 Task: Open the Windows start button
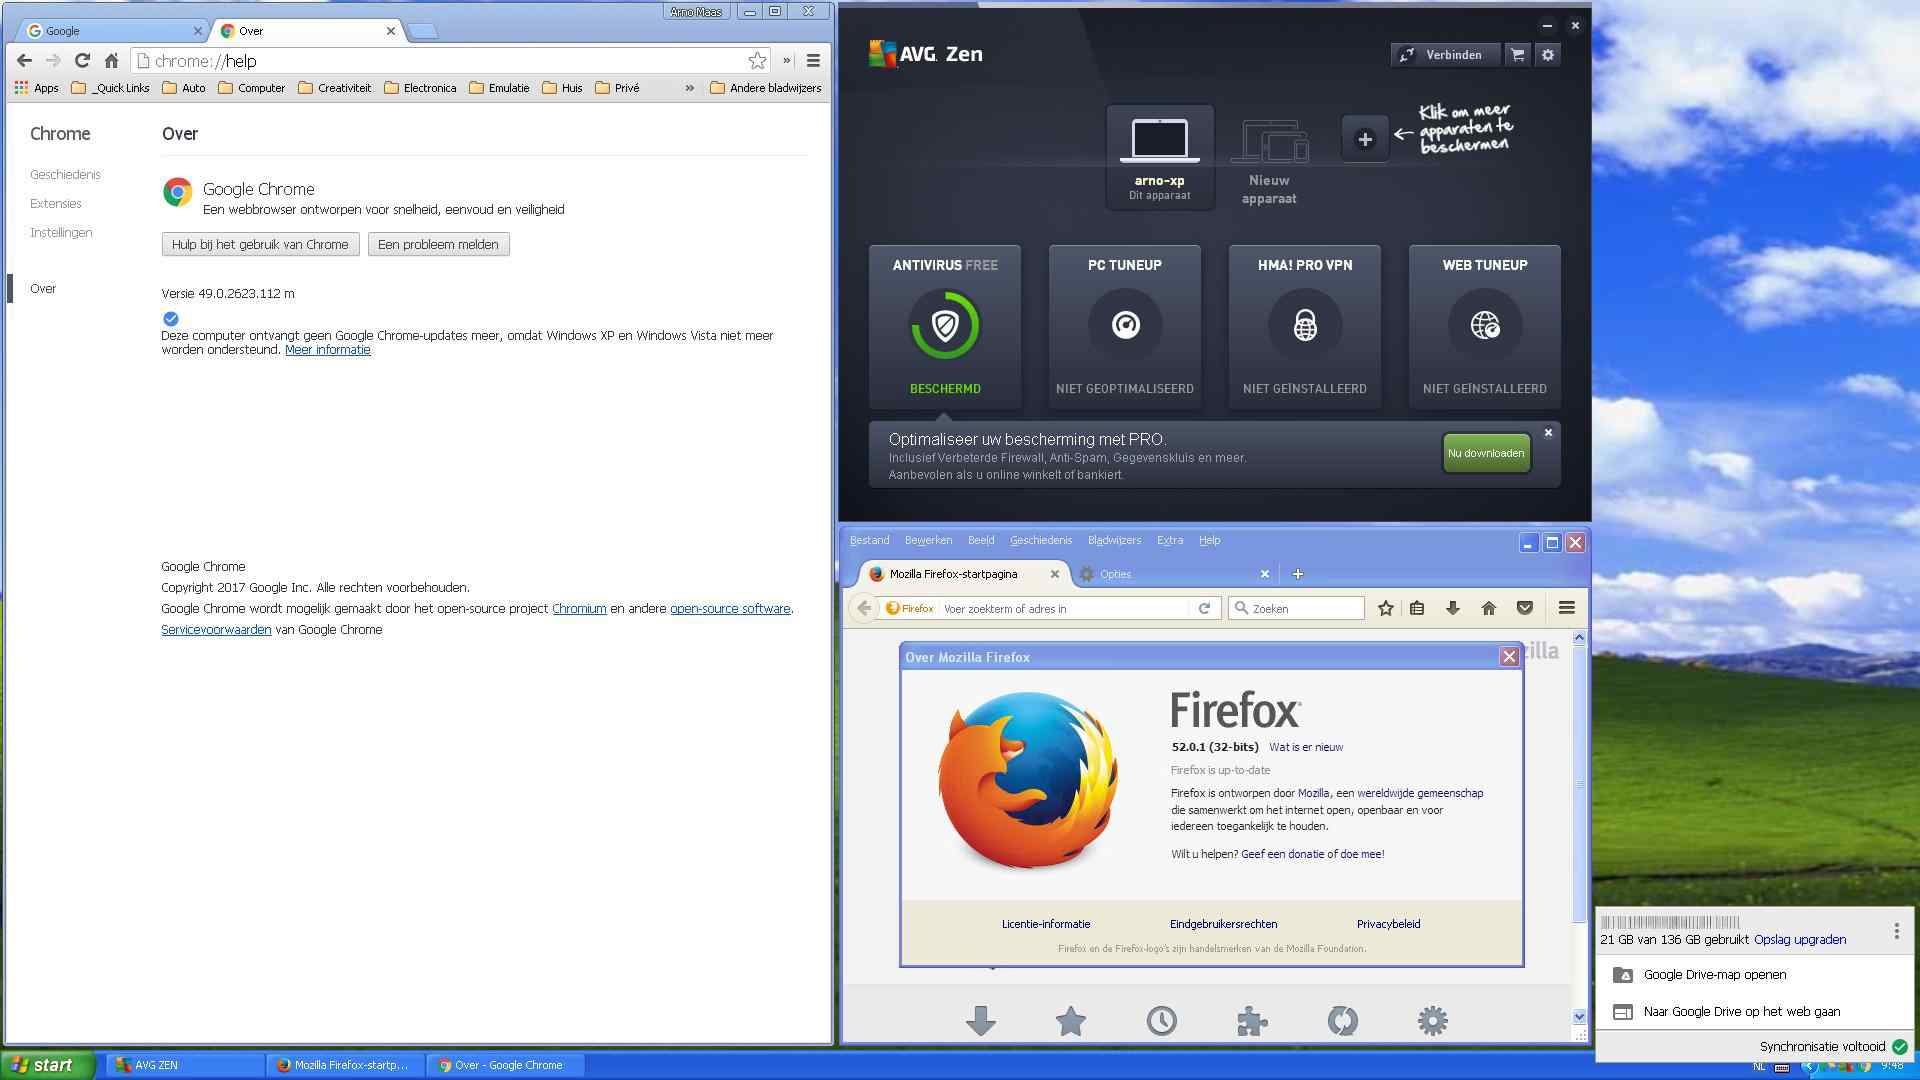tap(48, 1065)
